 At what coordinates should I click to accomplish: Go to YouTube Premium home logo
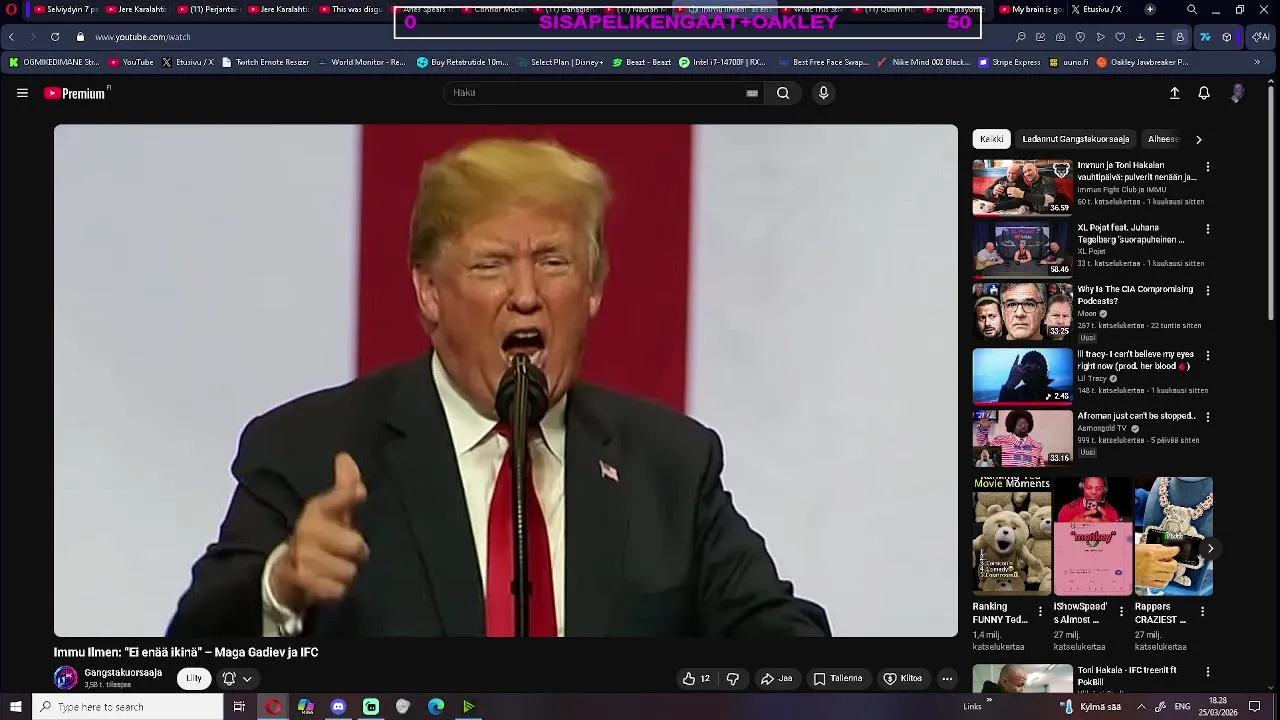[75, 93]
